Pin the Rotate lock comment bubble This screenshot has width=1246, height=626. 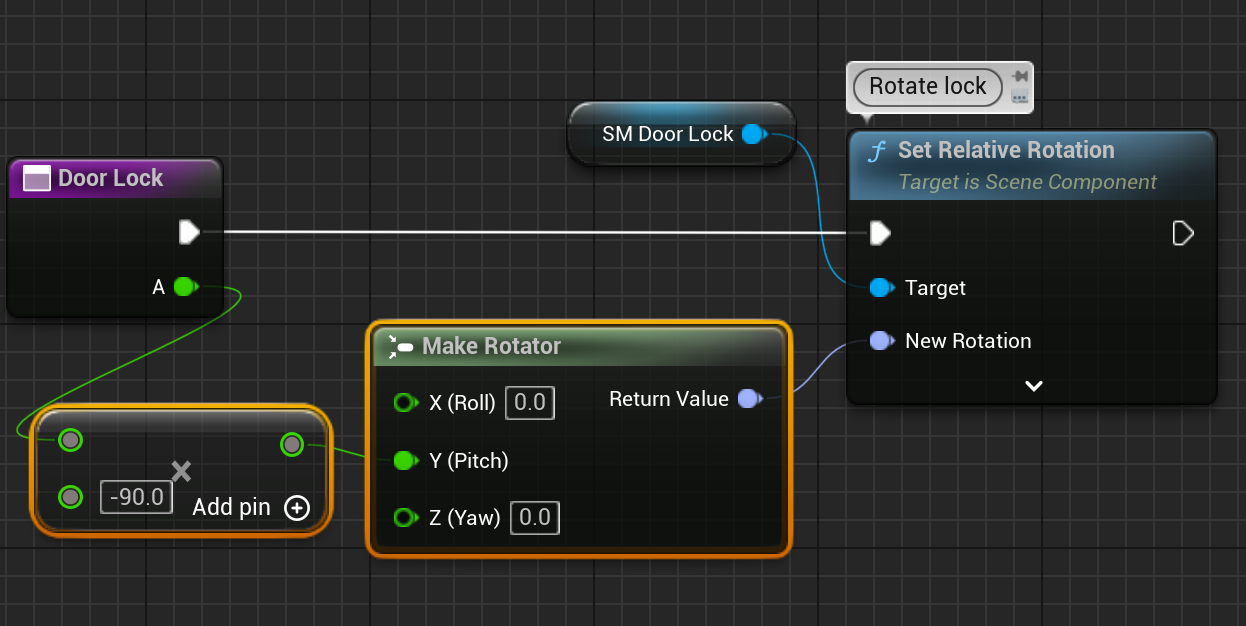pos(1020,77)
